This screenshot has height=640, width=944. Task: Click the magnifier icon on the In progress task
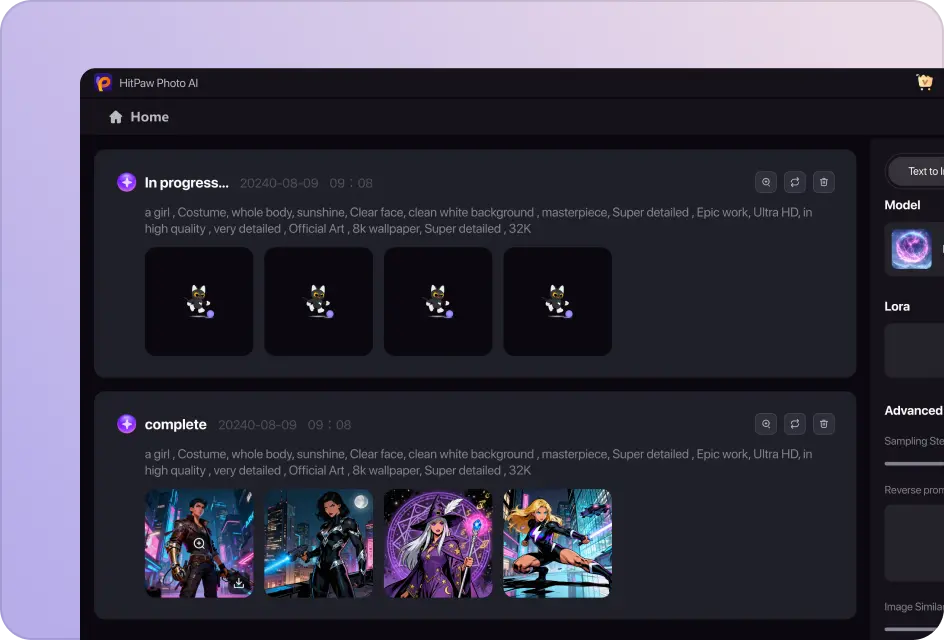[766, 182]
